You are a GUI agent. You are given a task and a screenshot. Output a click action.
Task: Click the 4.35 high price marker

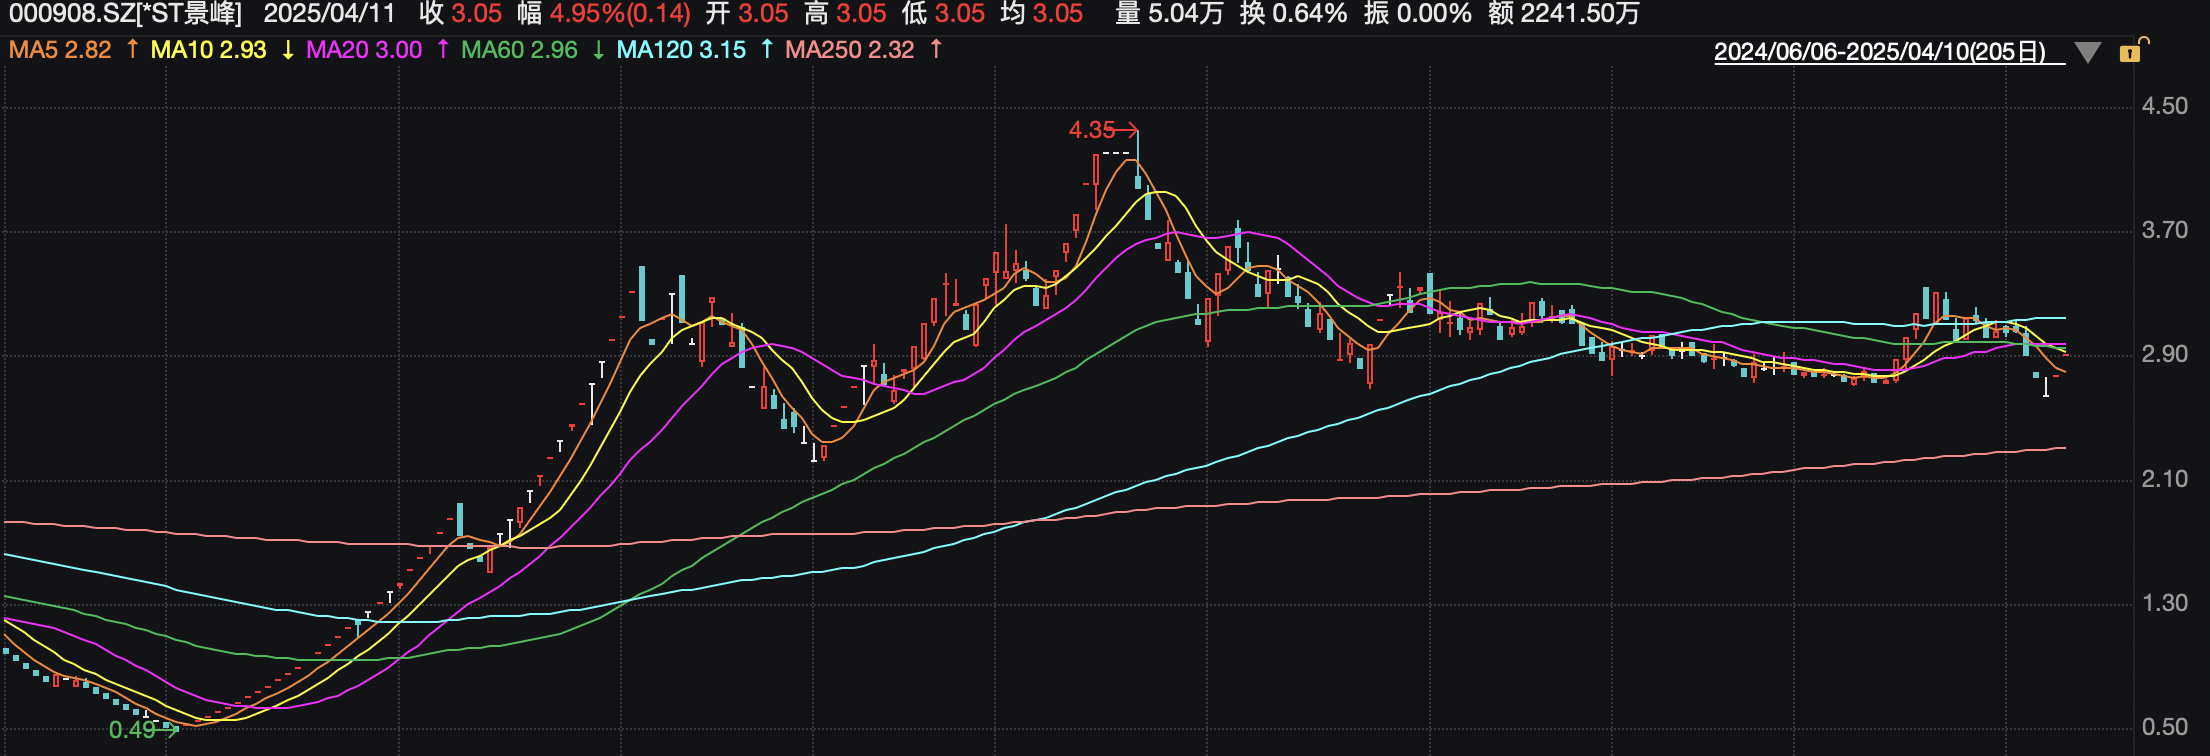(1092, 130)
